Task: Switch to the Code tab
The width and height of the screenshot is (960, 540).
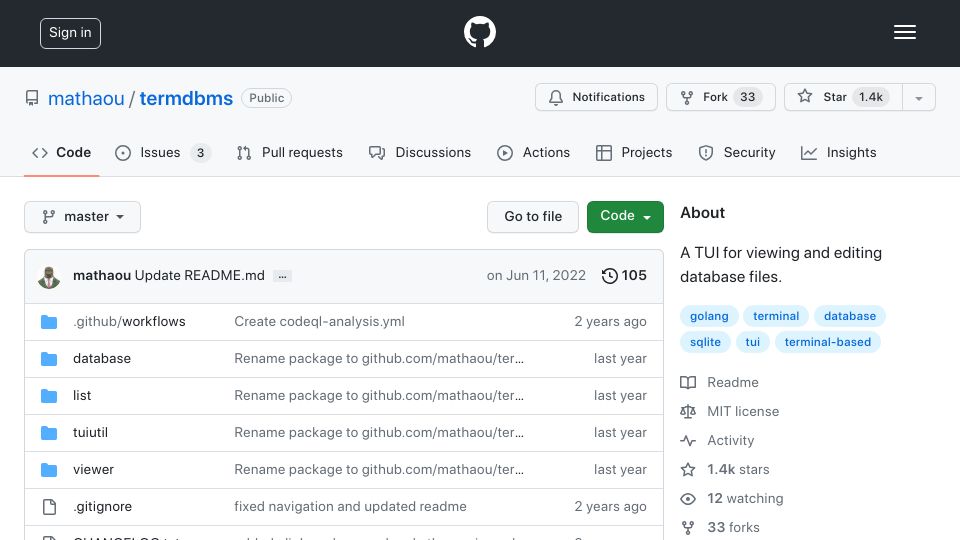Action: pyautogui.click(x=61, y=152)
